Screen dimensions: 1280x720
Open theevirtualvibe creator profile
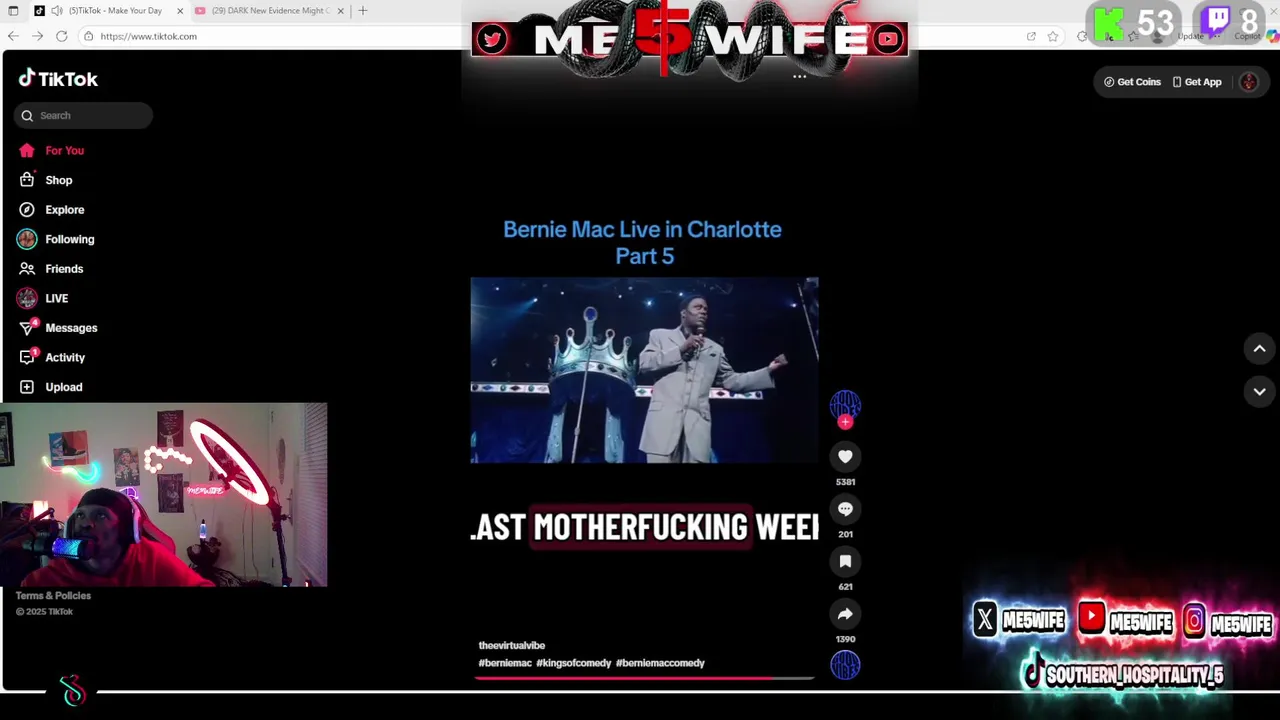pyautogui.click(x=511, y=645)
